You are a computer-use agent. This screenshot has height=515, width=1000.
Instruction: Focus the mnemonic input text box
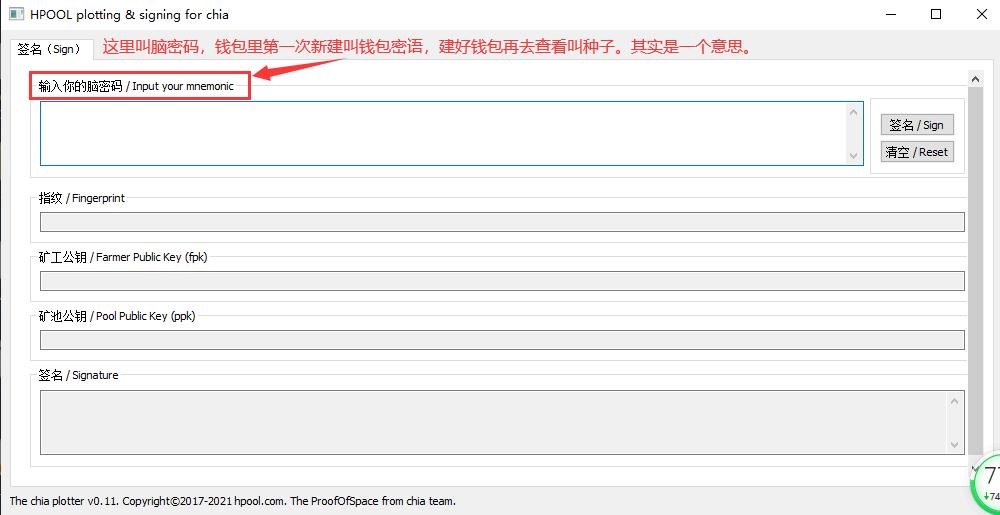click(x=452, y=133)
